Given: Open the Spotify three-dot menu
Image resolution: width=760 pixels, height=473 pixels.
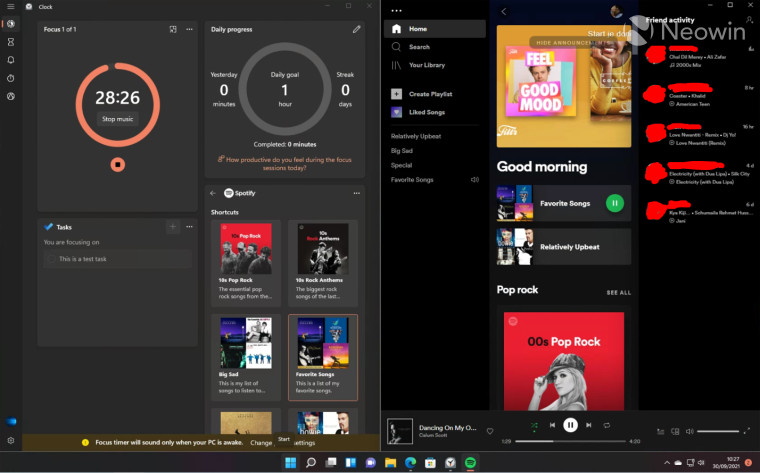Looking at the screenshot, I should click(396, 11).
